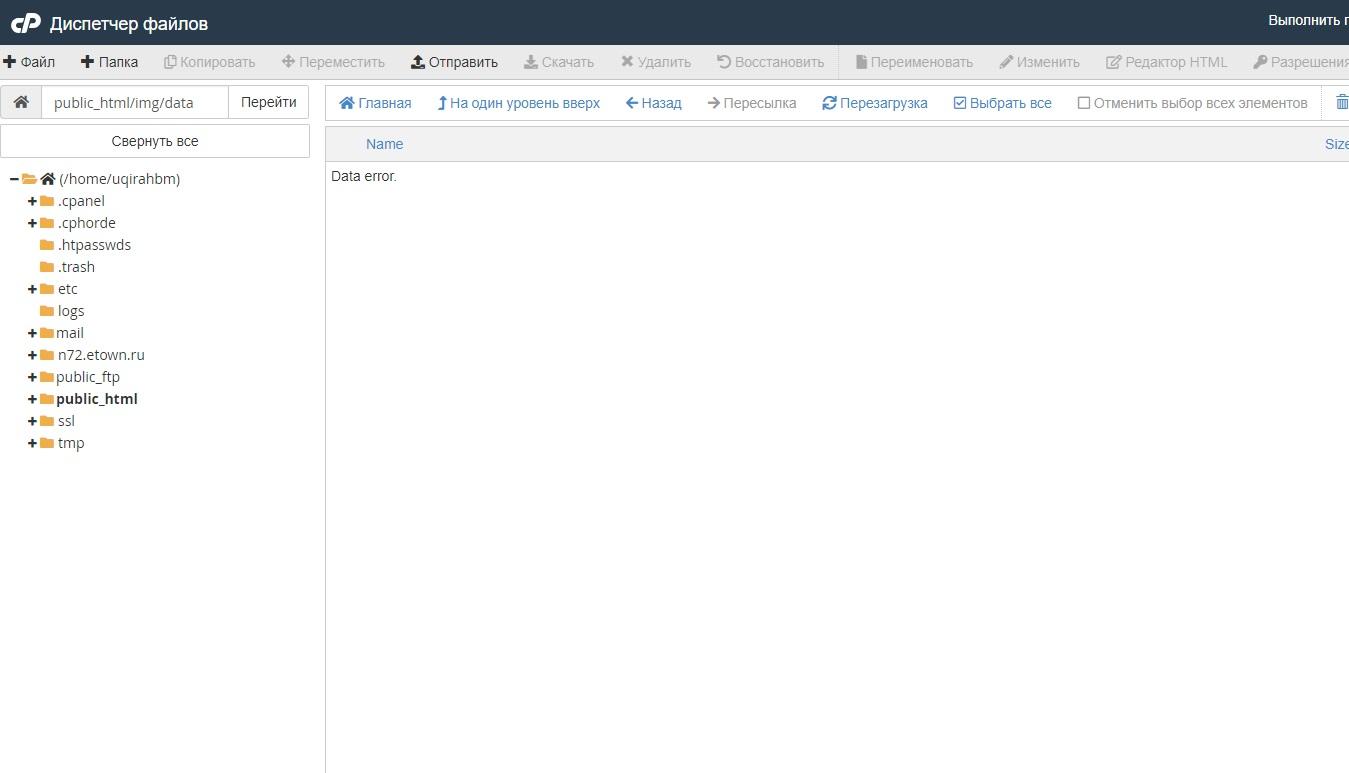Click the path input field
Image resolution: width=1349 pixels, height=773 pixels.
[x=135, y=102]
